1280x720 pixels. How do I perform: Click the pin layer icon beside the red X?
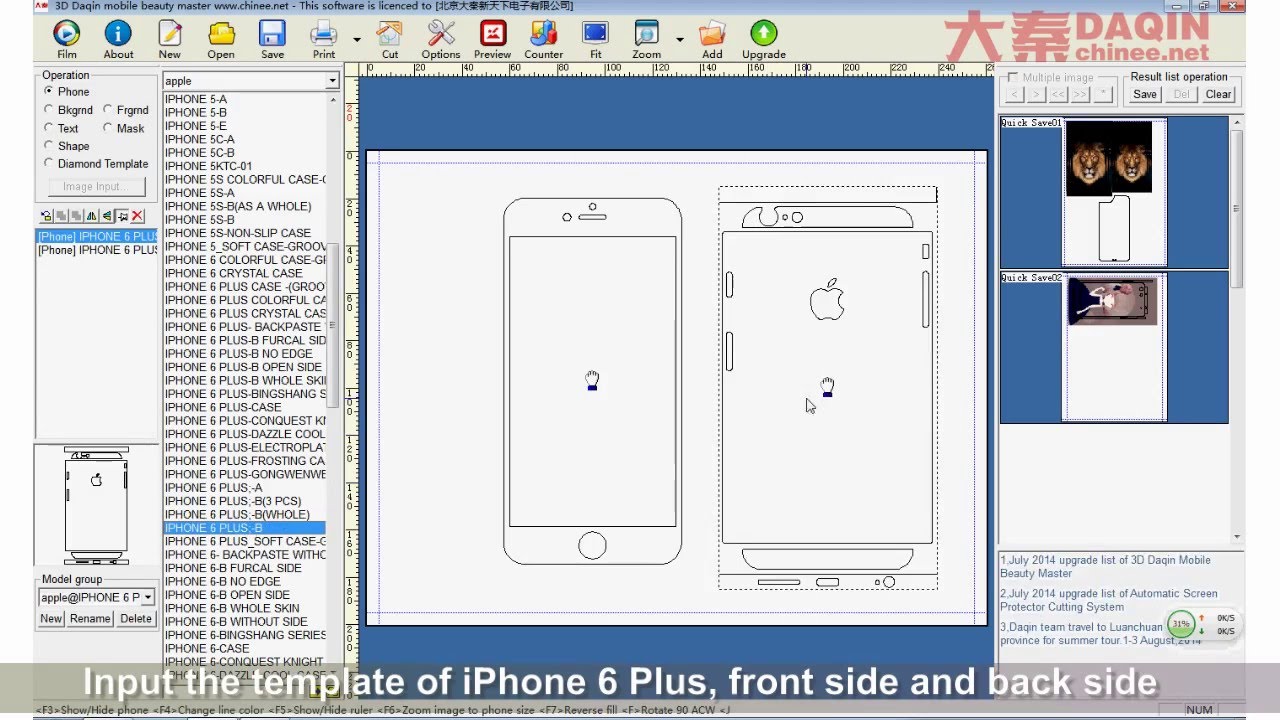(122, 216)
